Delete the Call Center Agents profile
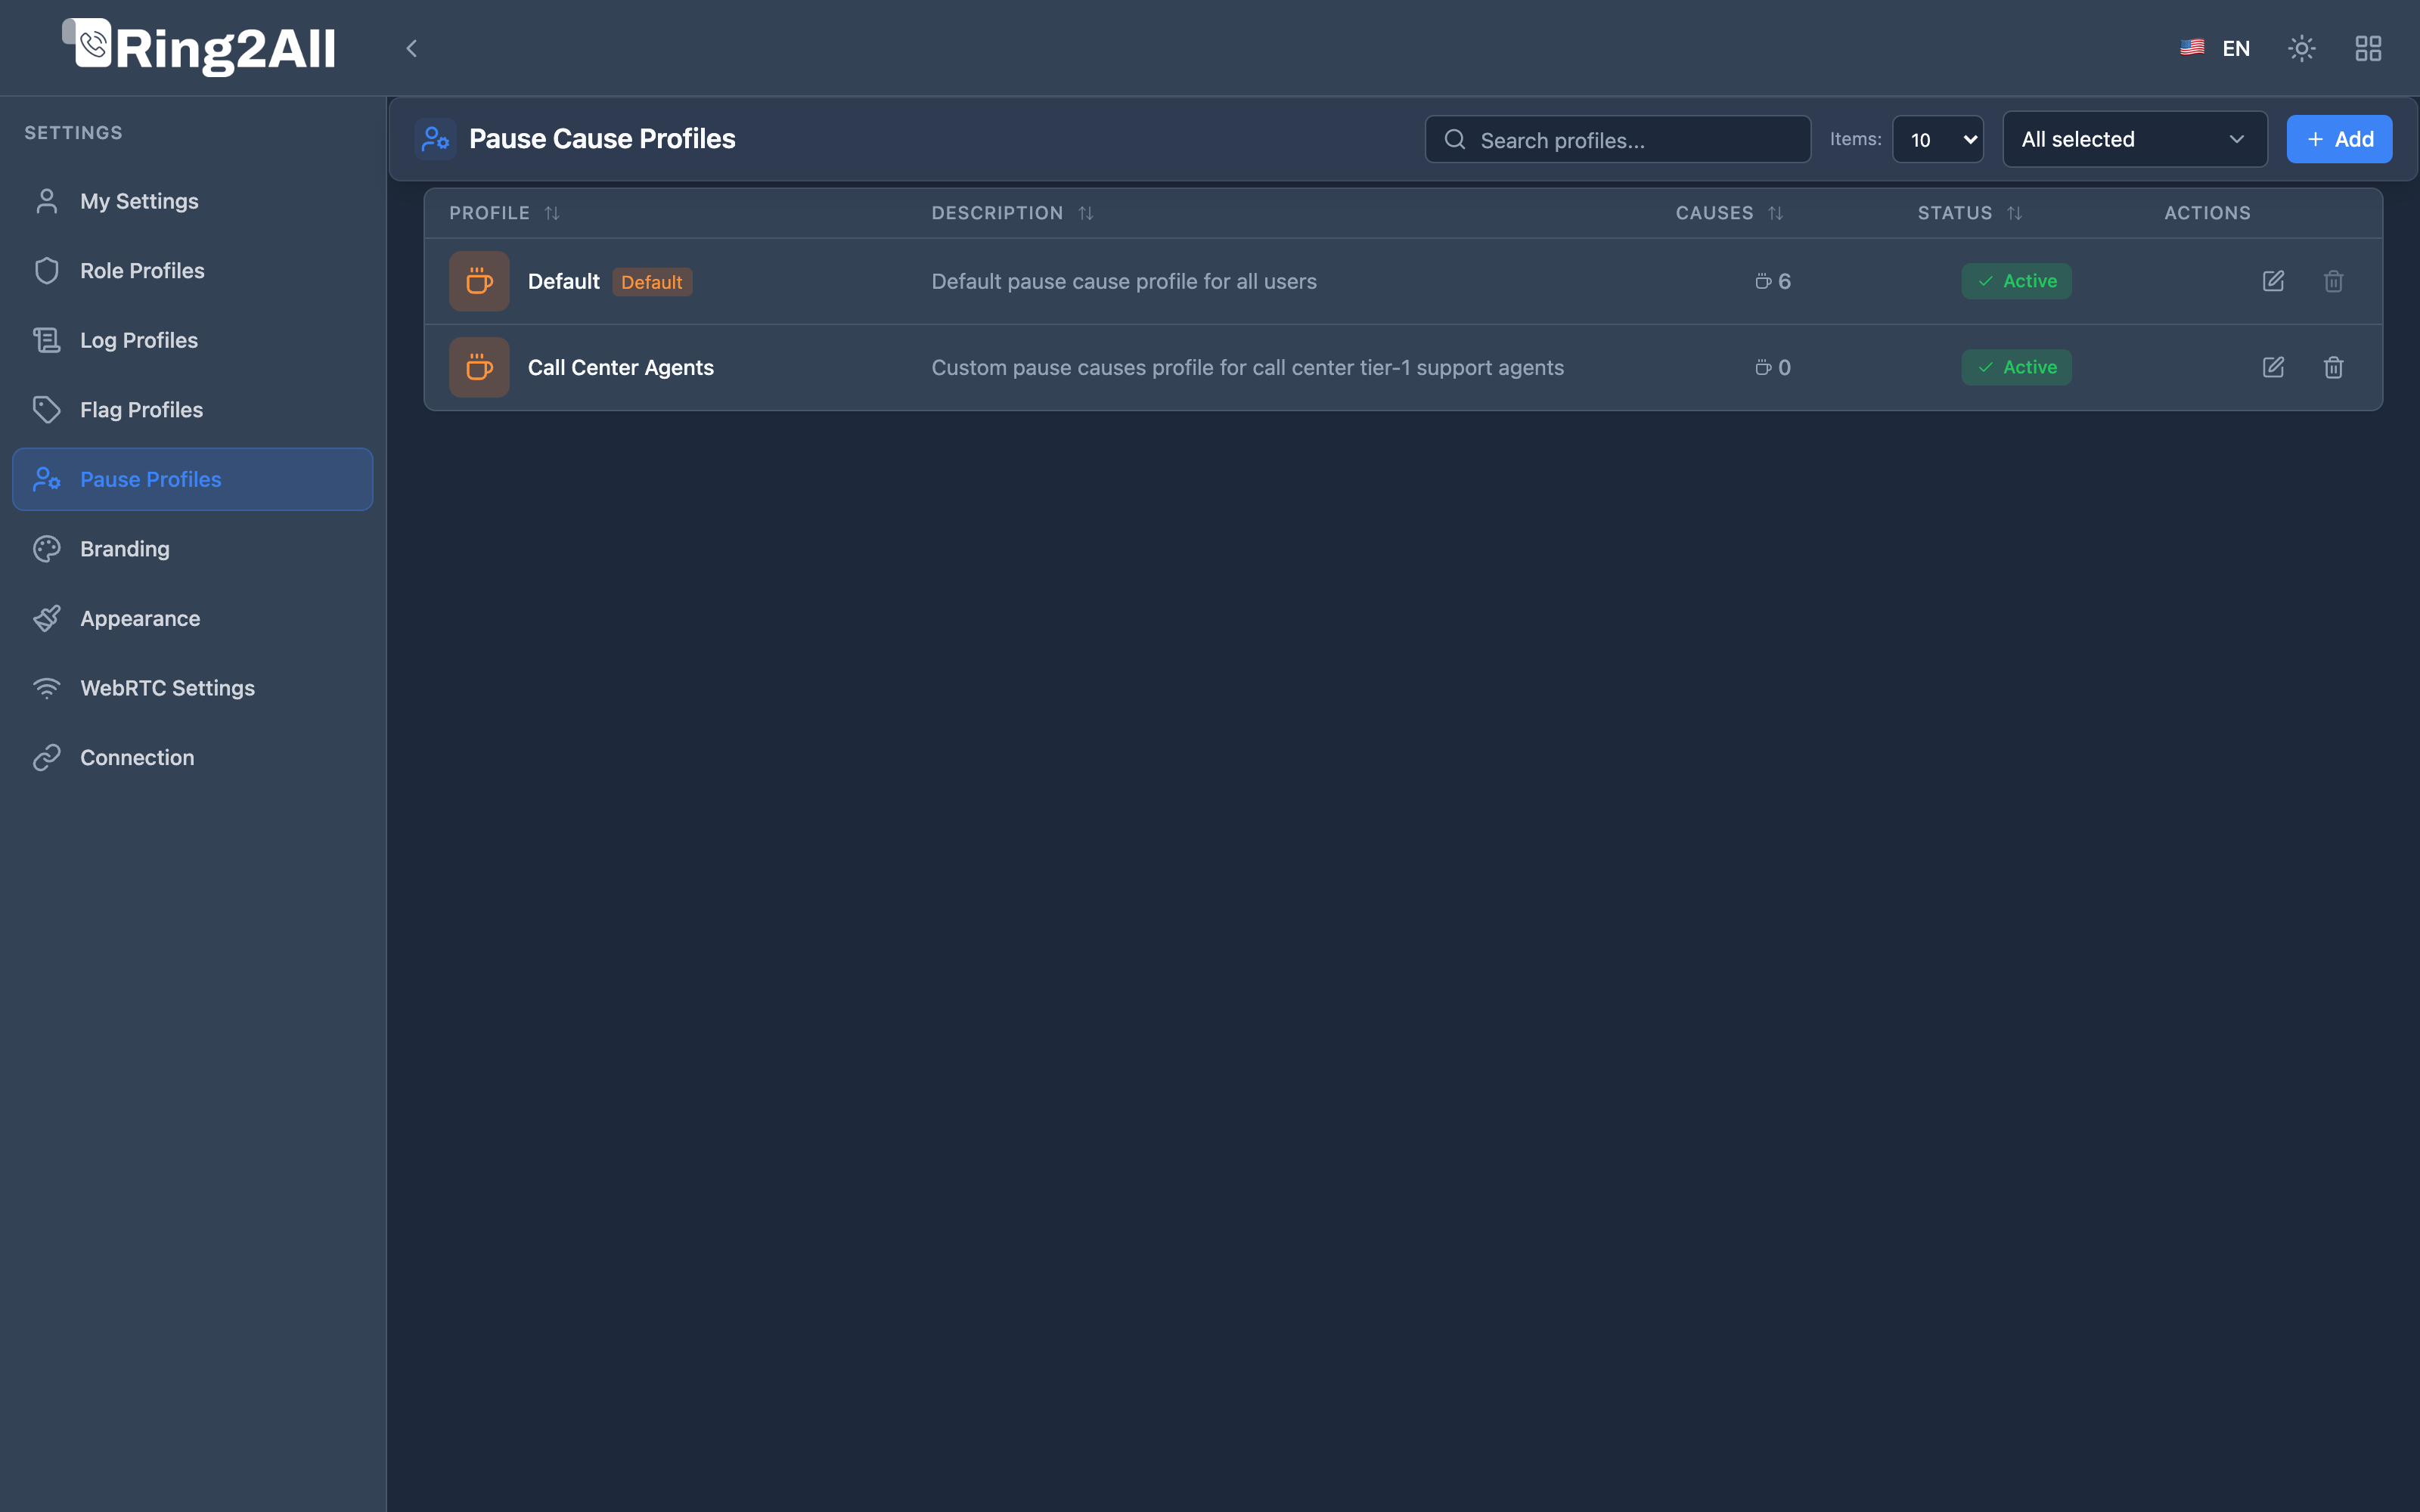Screen dimensions: 2420x1512 (2333, 367)
